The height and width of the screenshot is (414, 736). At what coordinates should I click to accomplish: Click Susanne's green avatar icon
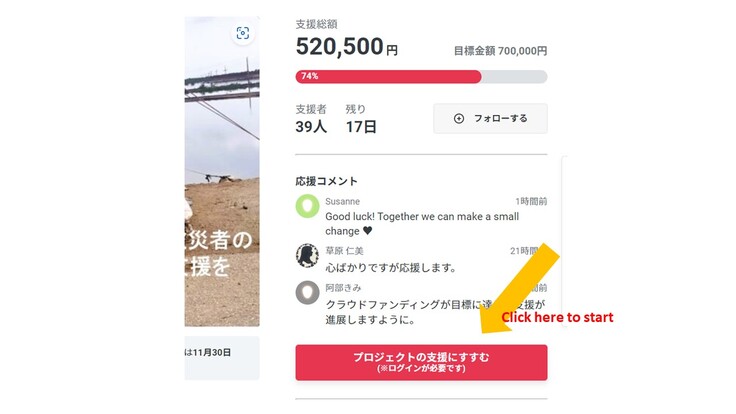tap(307, 207)
